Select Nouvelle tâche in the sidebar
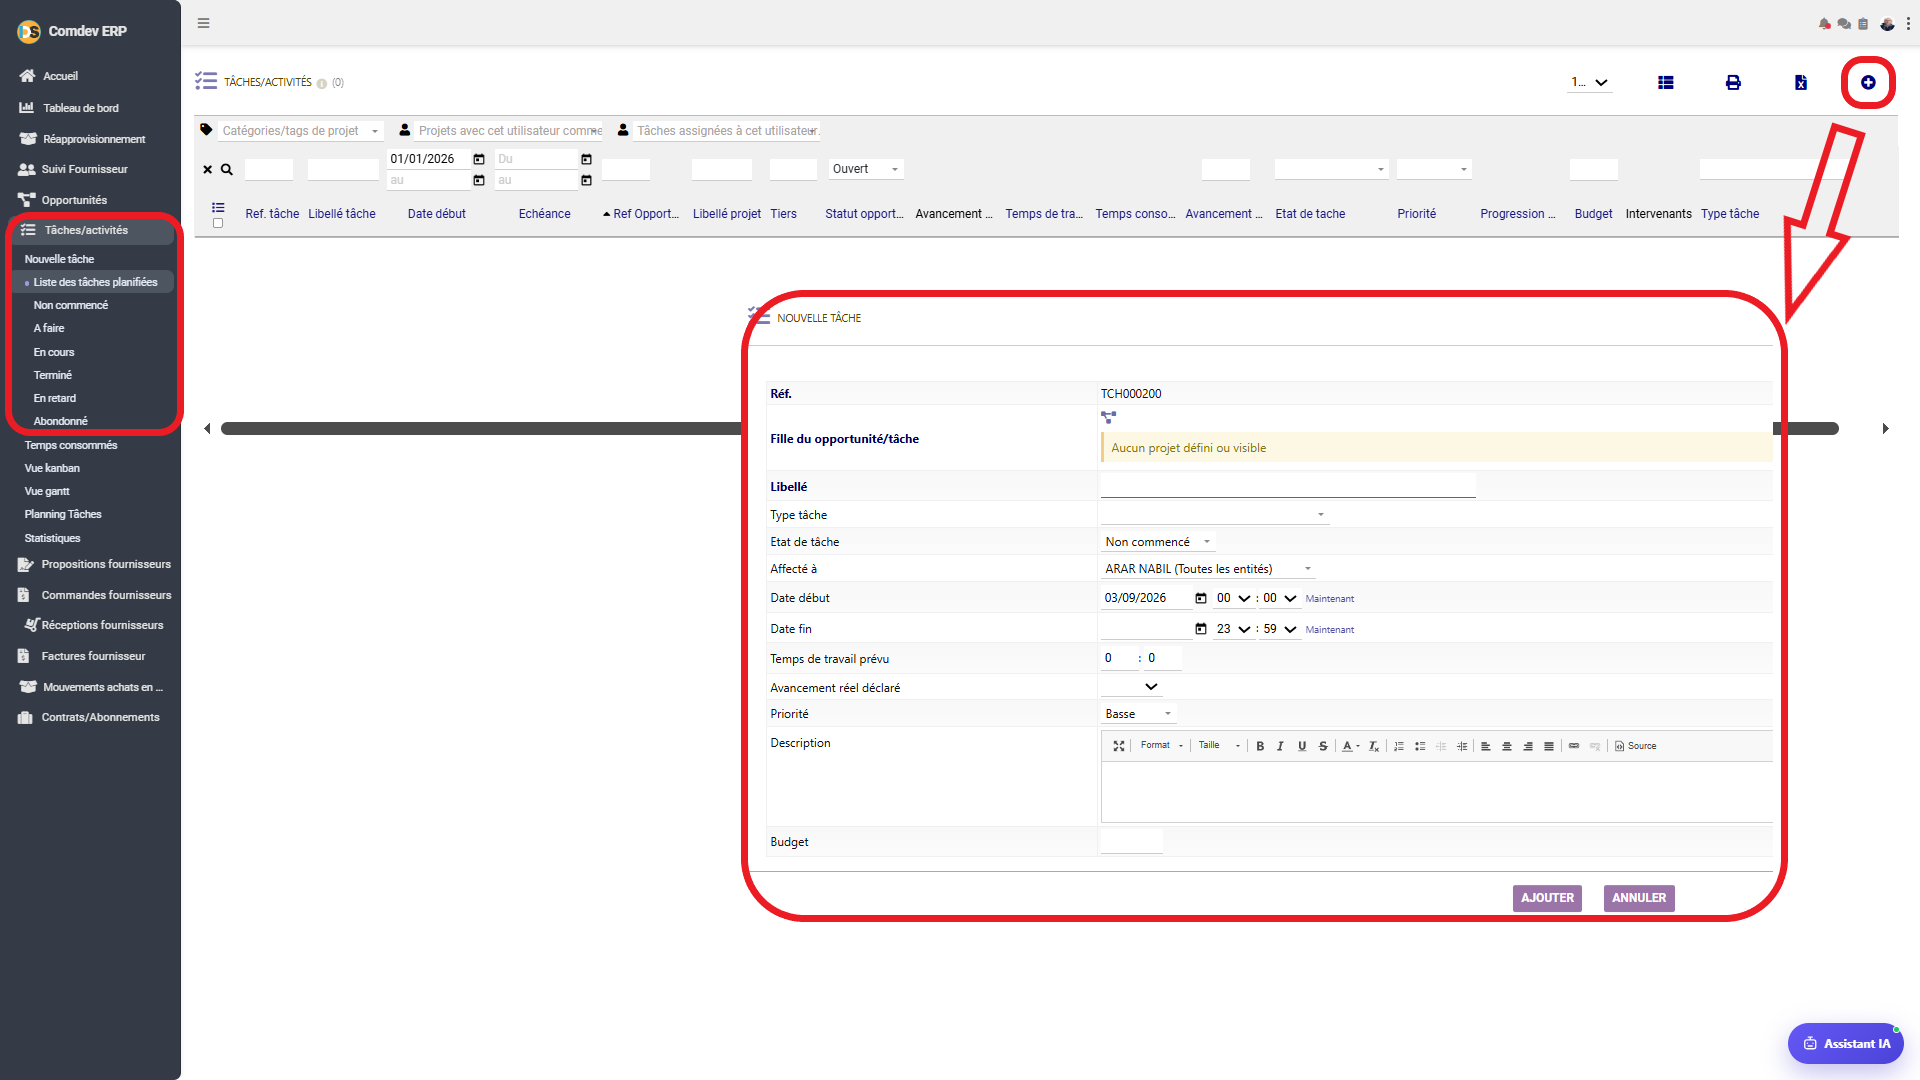Viewport: 1920px width, 1080px height. [x=59, y=259]
